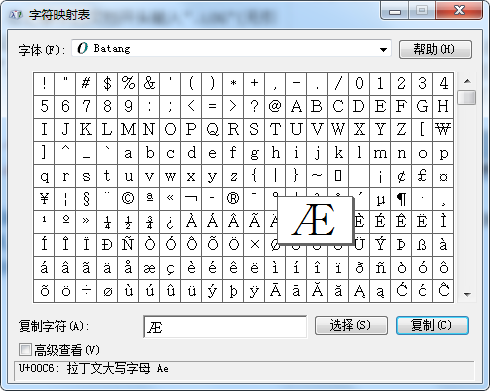The image size is (490, 391).
Task: Select the capital letter Q character
Action: (212, 130)
